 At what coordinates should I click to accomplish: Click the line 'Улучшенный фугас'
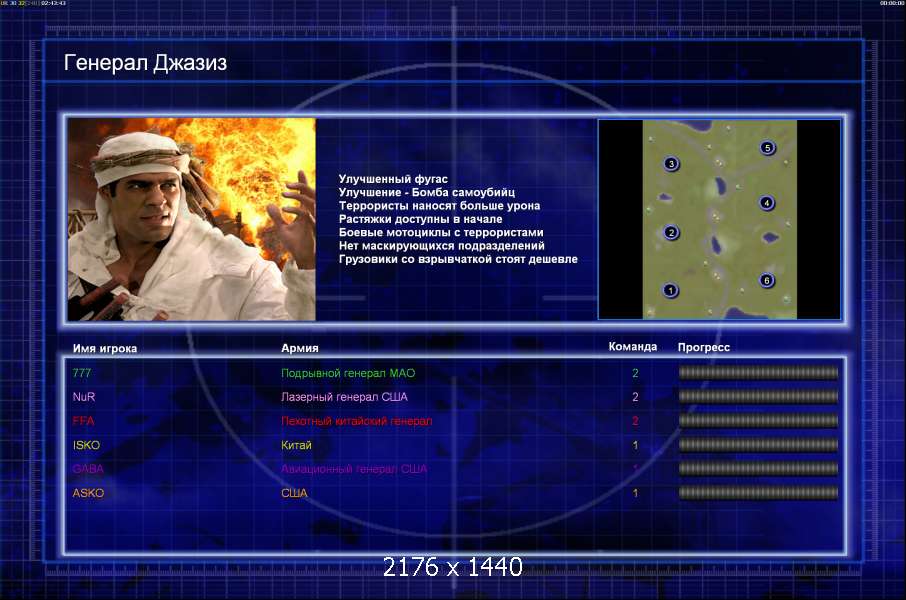(393, 179)
